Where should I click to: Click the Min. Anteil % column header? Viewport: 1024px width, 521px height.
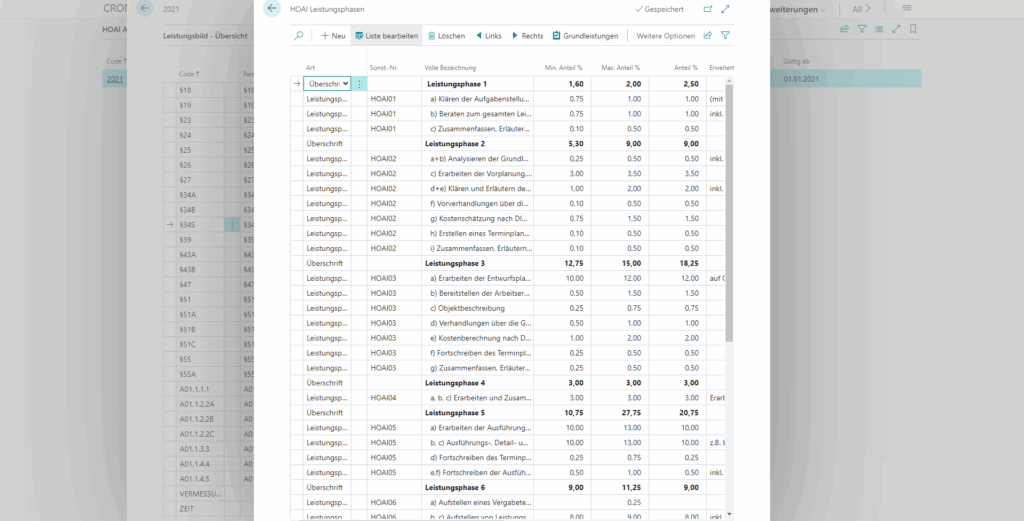click(x=564, y=67)
